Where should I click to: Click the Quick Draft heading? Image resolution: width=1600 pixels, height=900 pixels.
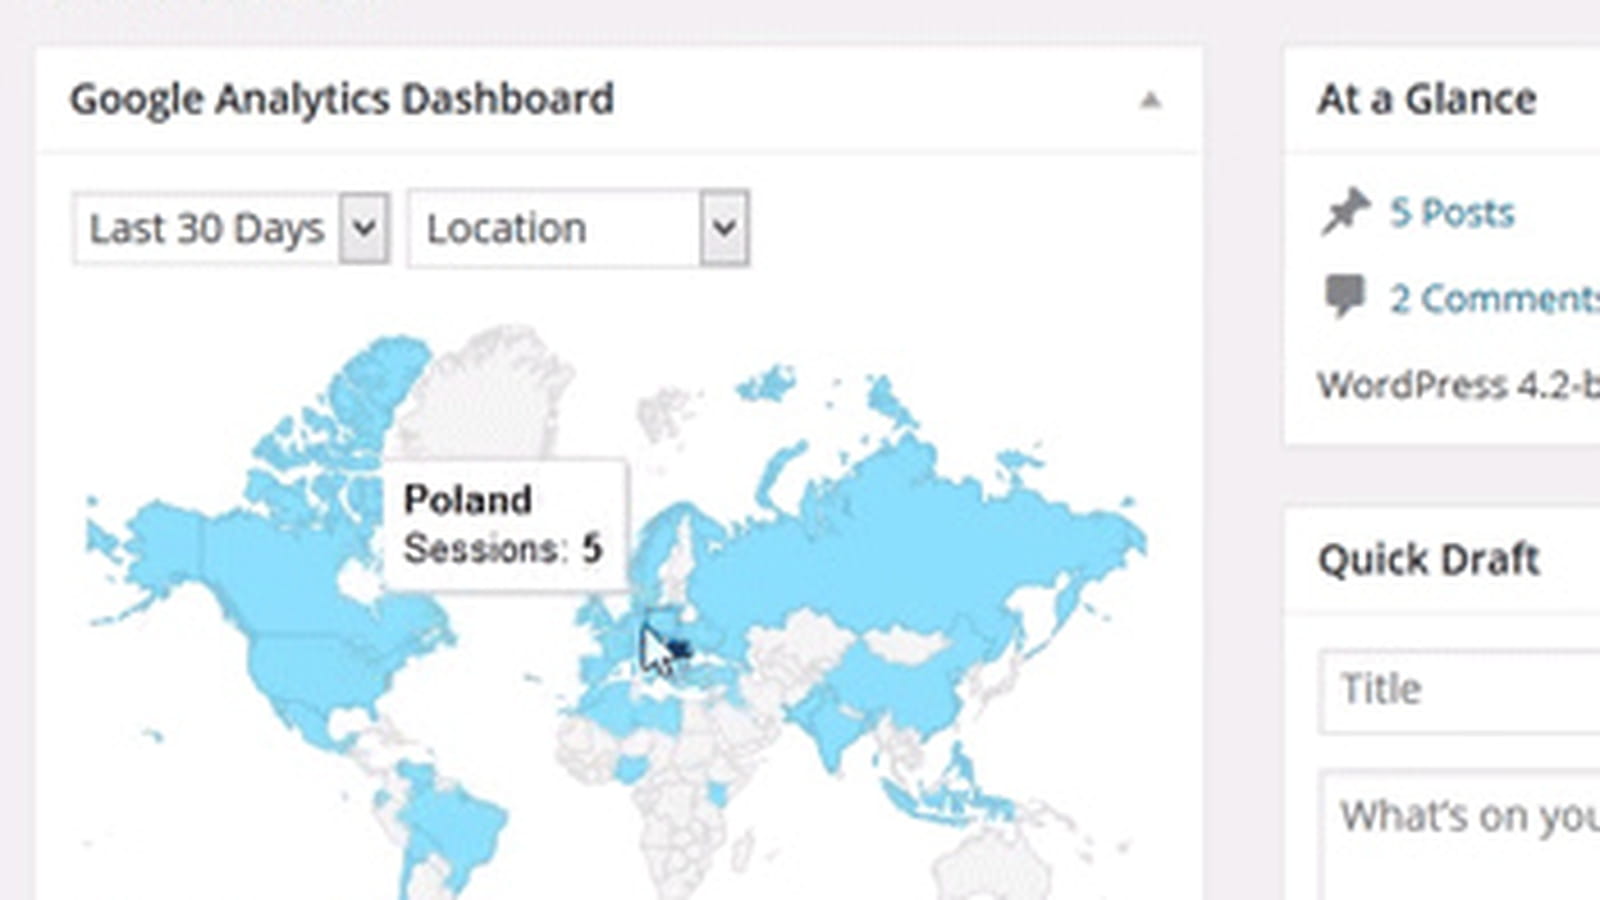(1429, 559)
